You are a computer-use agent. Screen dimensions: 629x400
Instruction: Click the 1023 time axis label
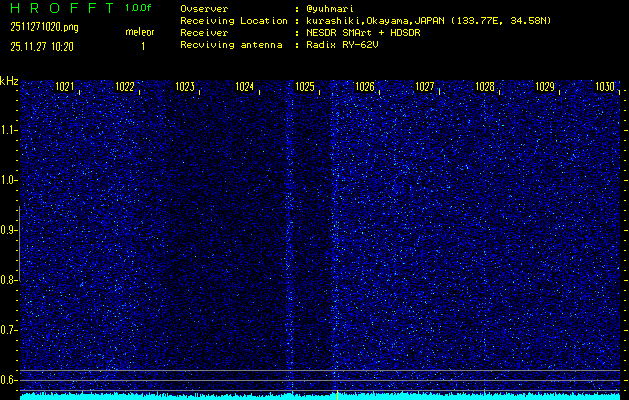(x=185, y=87)
